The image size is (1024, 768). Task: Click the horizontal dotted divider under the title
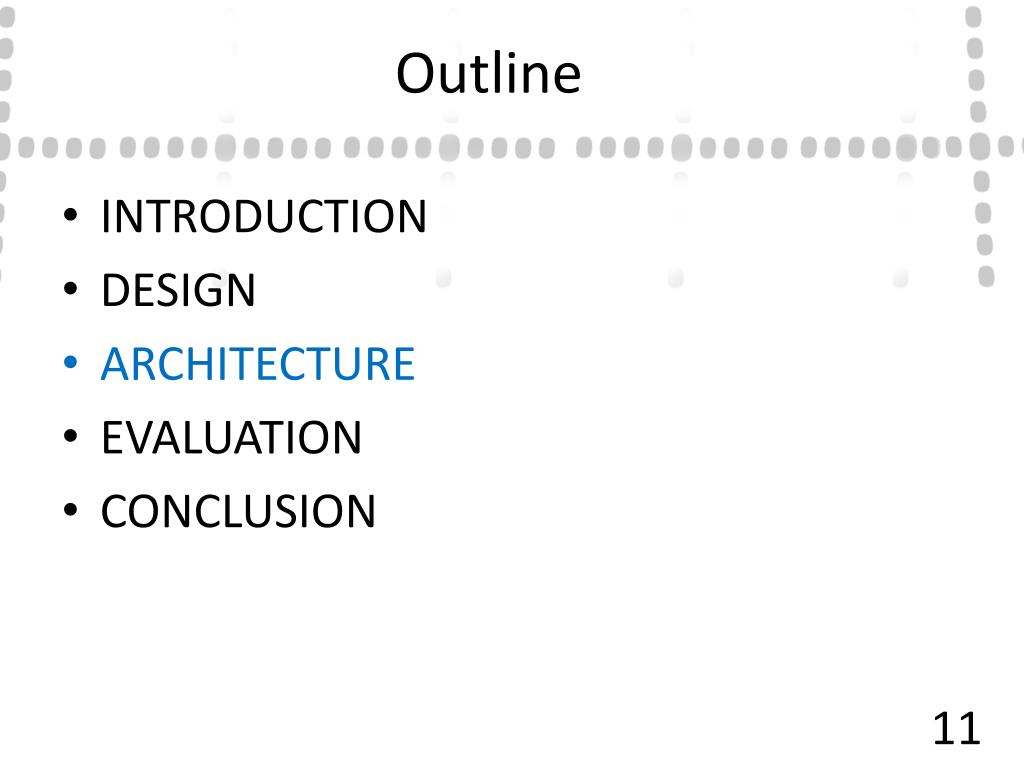tap(509, 148)
